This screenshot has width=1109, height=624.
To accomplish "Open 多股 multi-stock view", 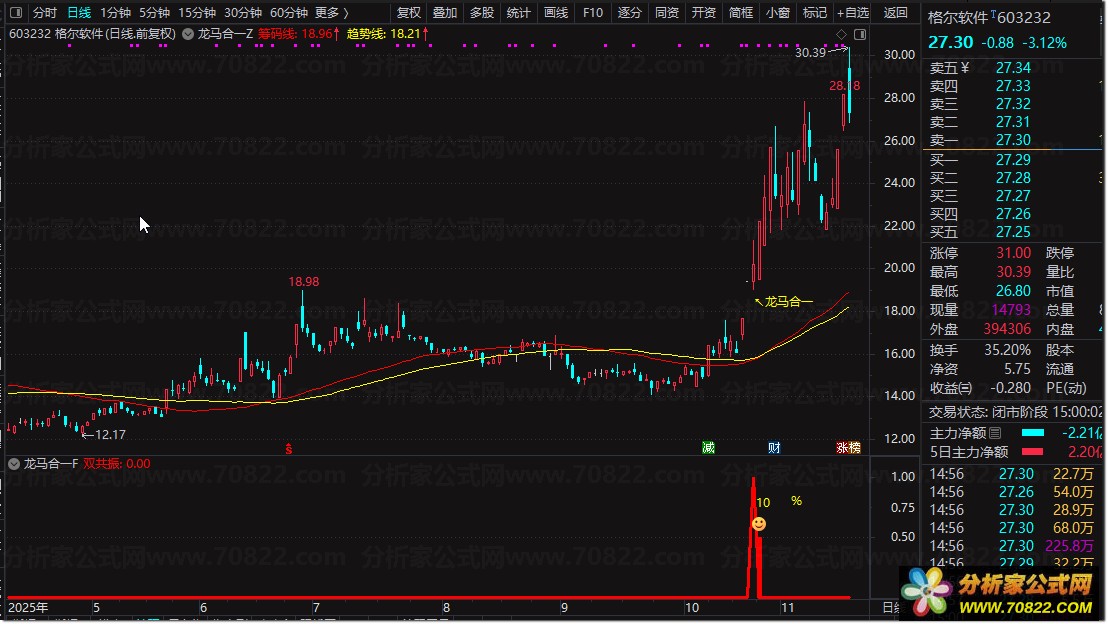I will (482, 13).
